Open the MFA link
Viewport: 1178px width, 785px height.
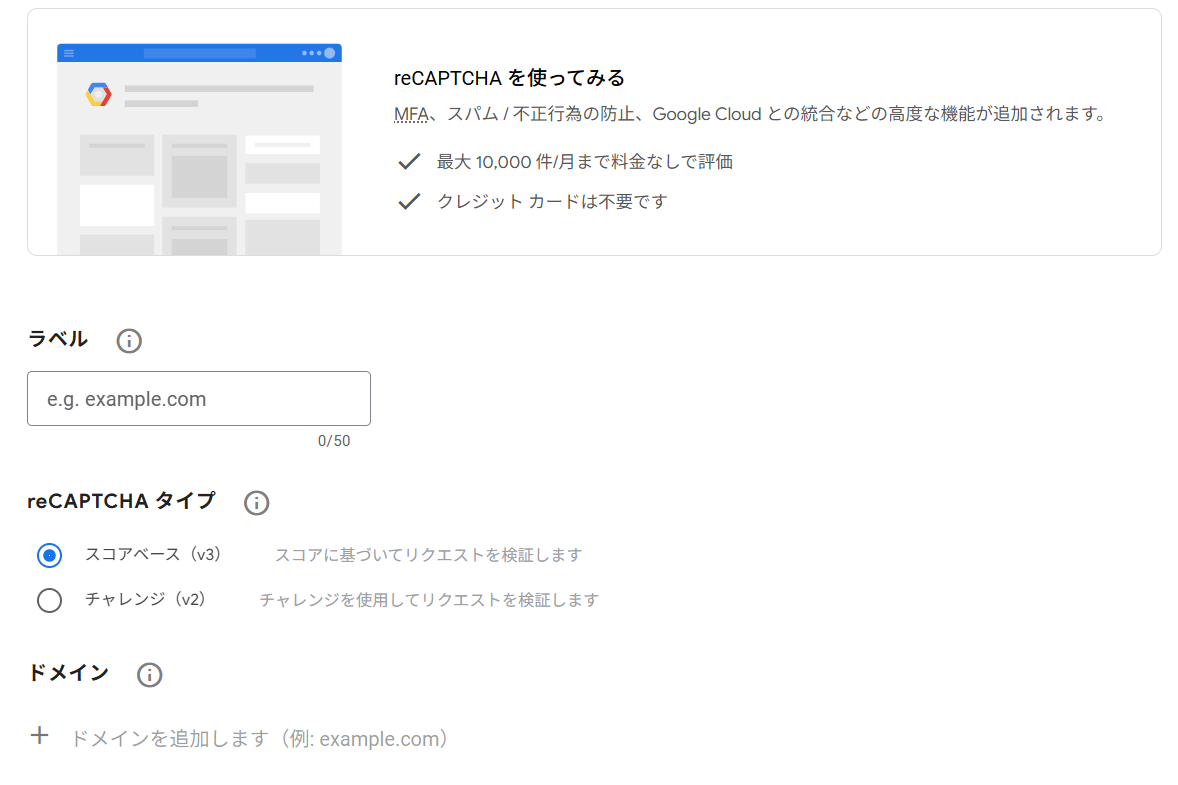coord(410,113)
